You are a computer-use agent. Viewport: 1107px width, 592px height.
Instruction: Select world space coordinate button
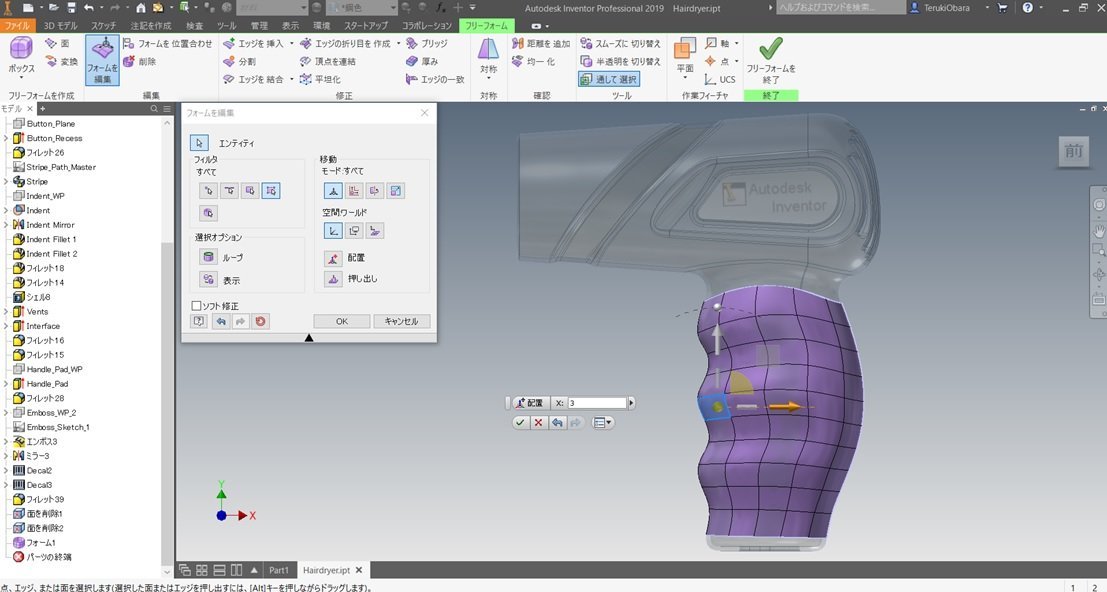point(333,230)
